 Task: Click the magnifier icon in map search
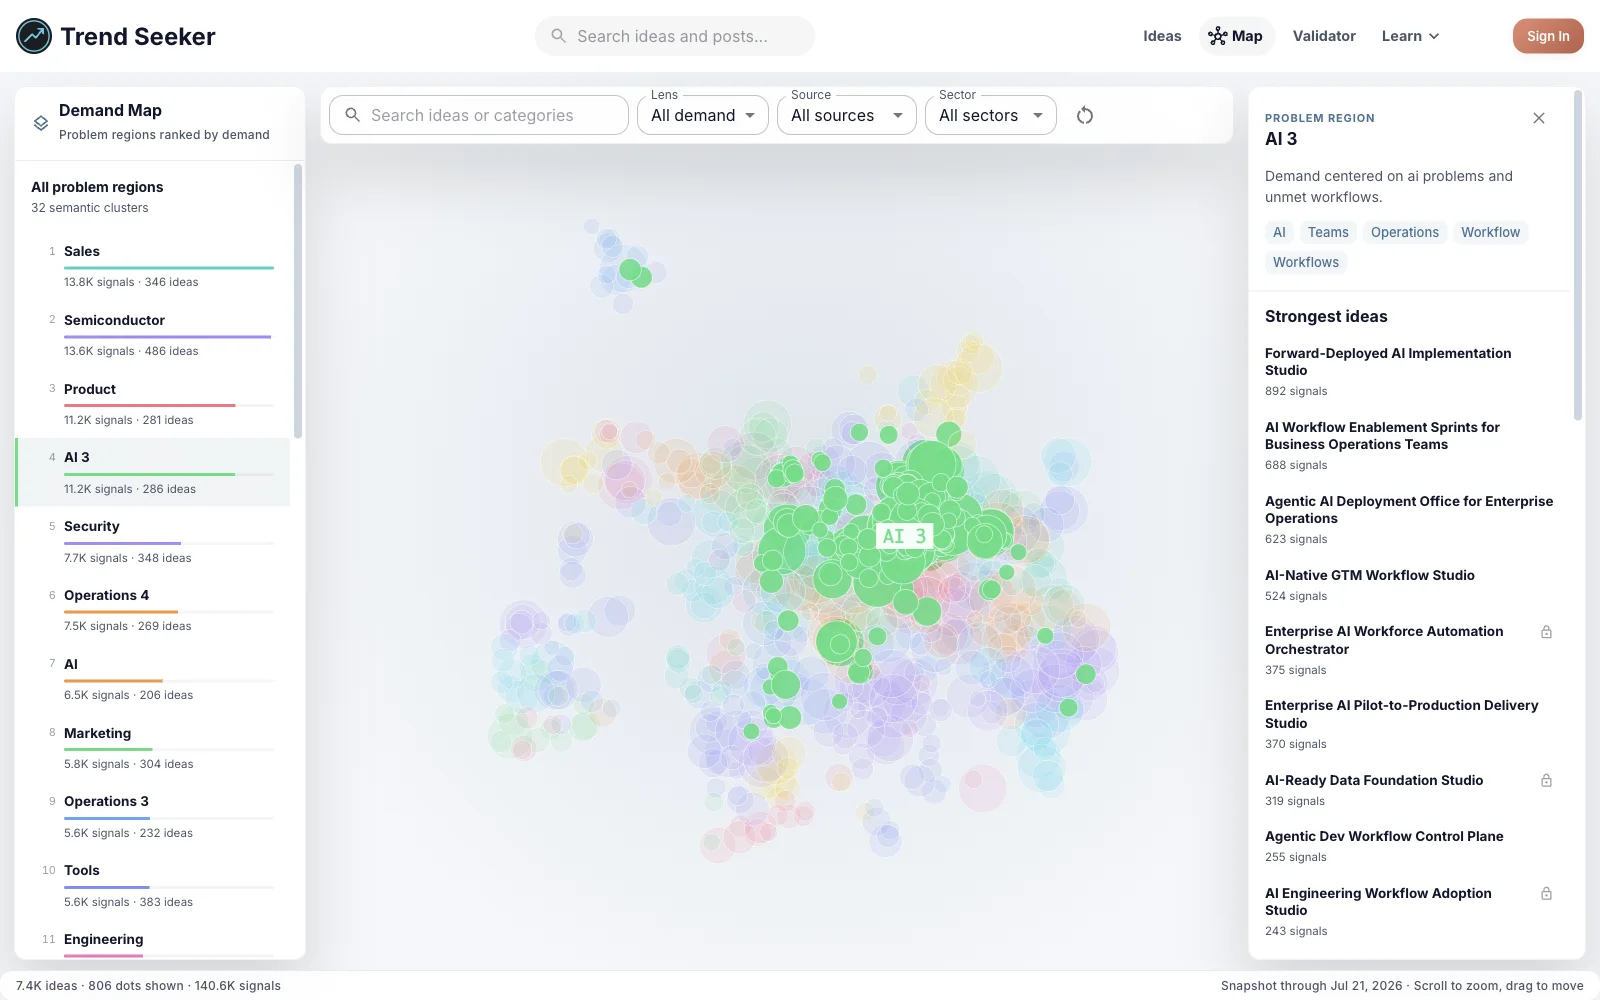[x=352, y=115]
